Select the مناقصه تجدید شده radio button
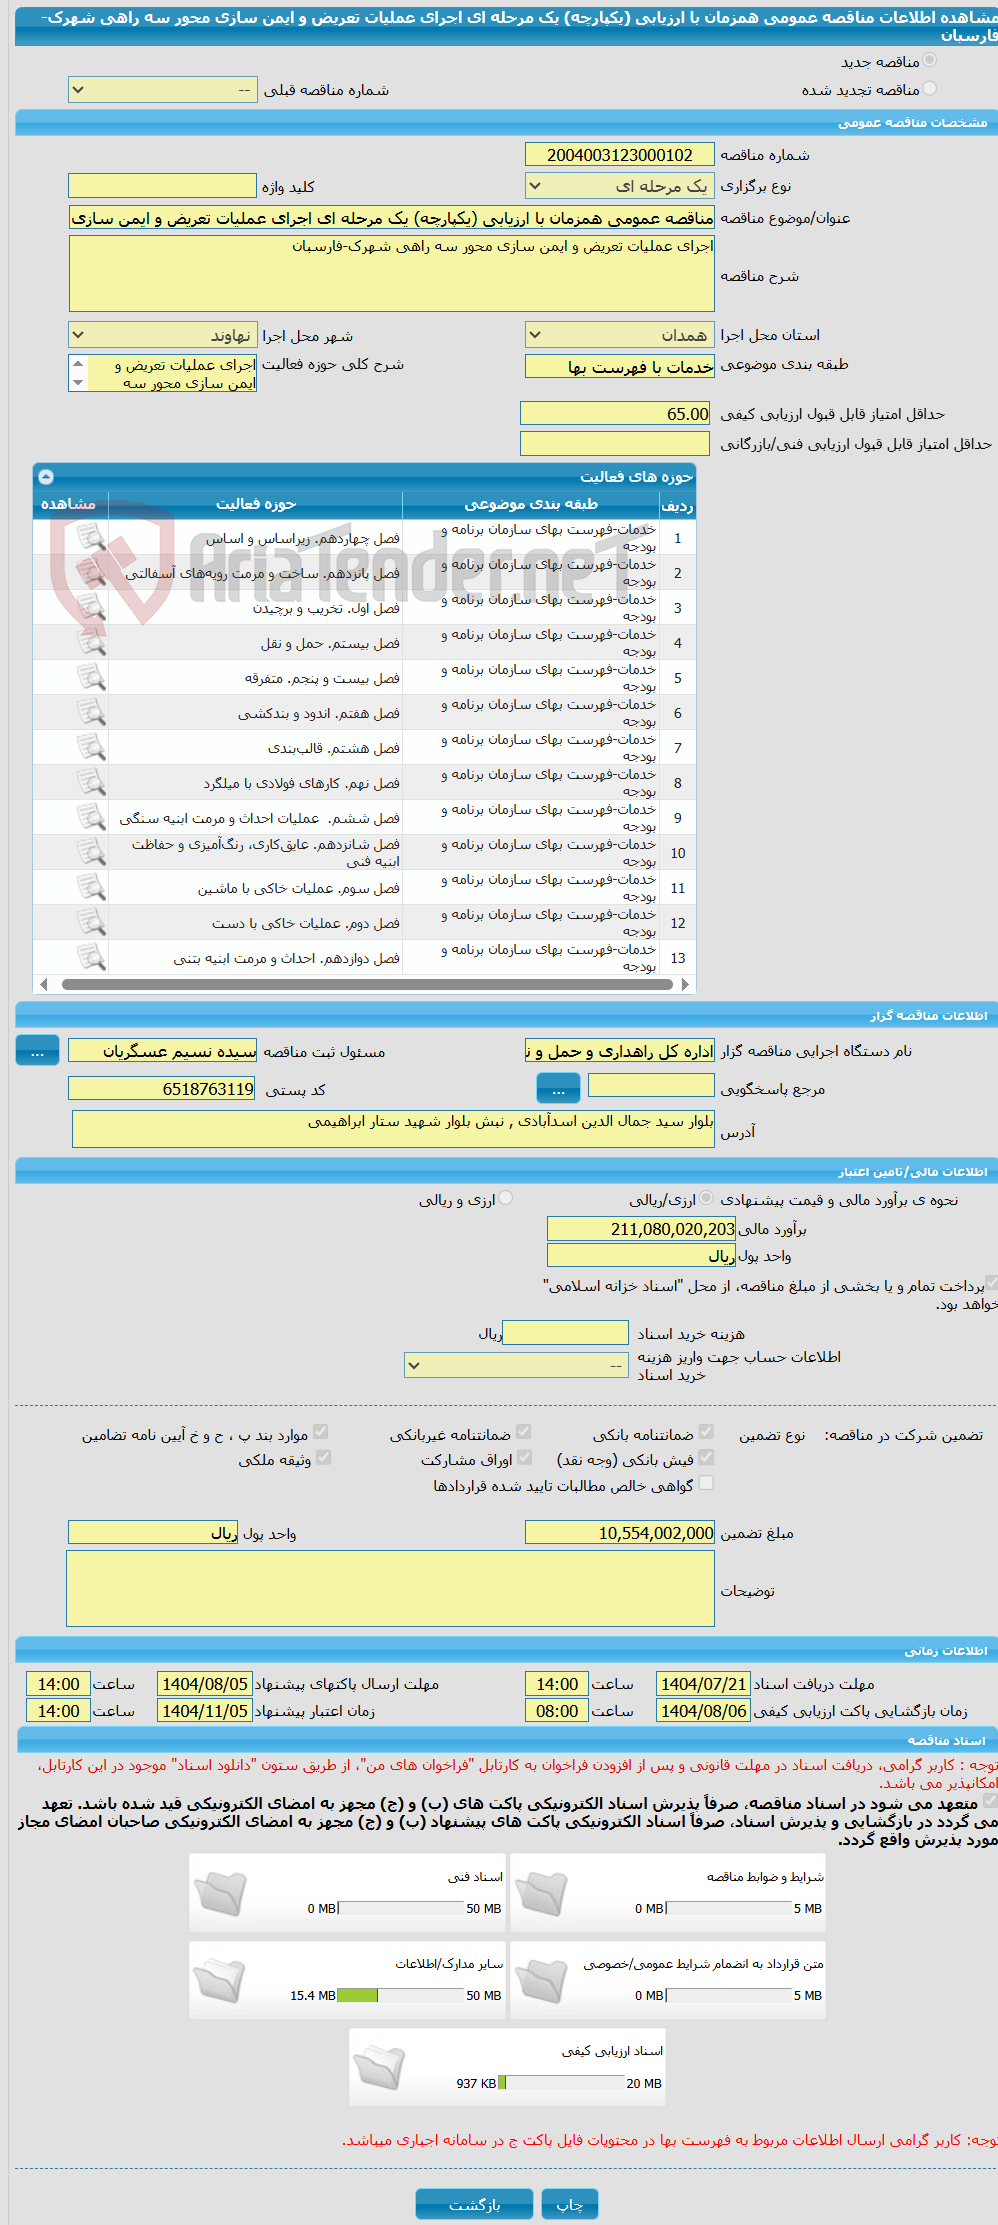 (x=930, y=89)
